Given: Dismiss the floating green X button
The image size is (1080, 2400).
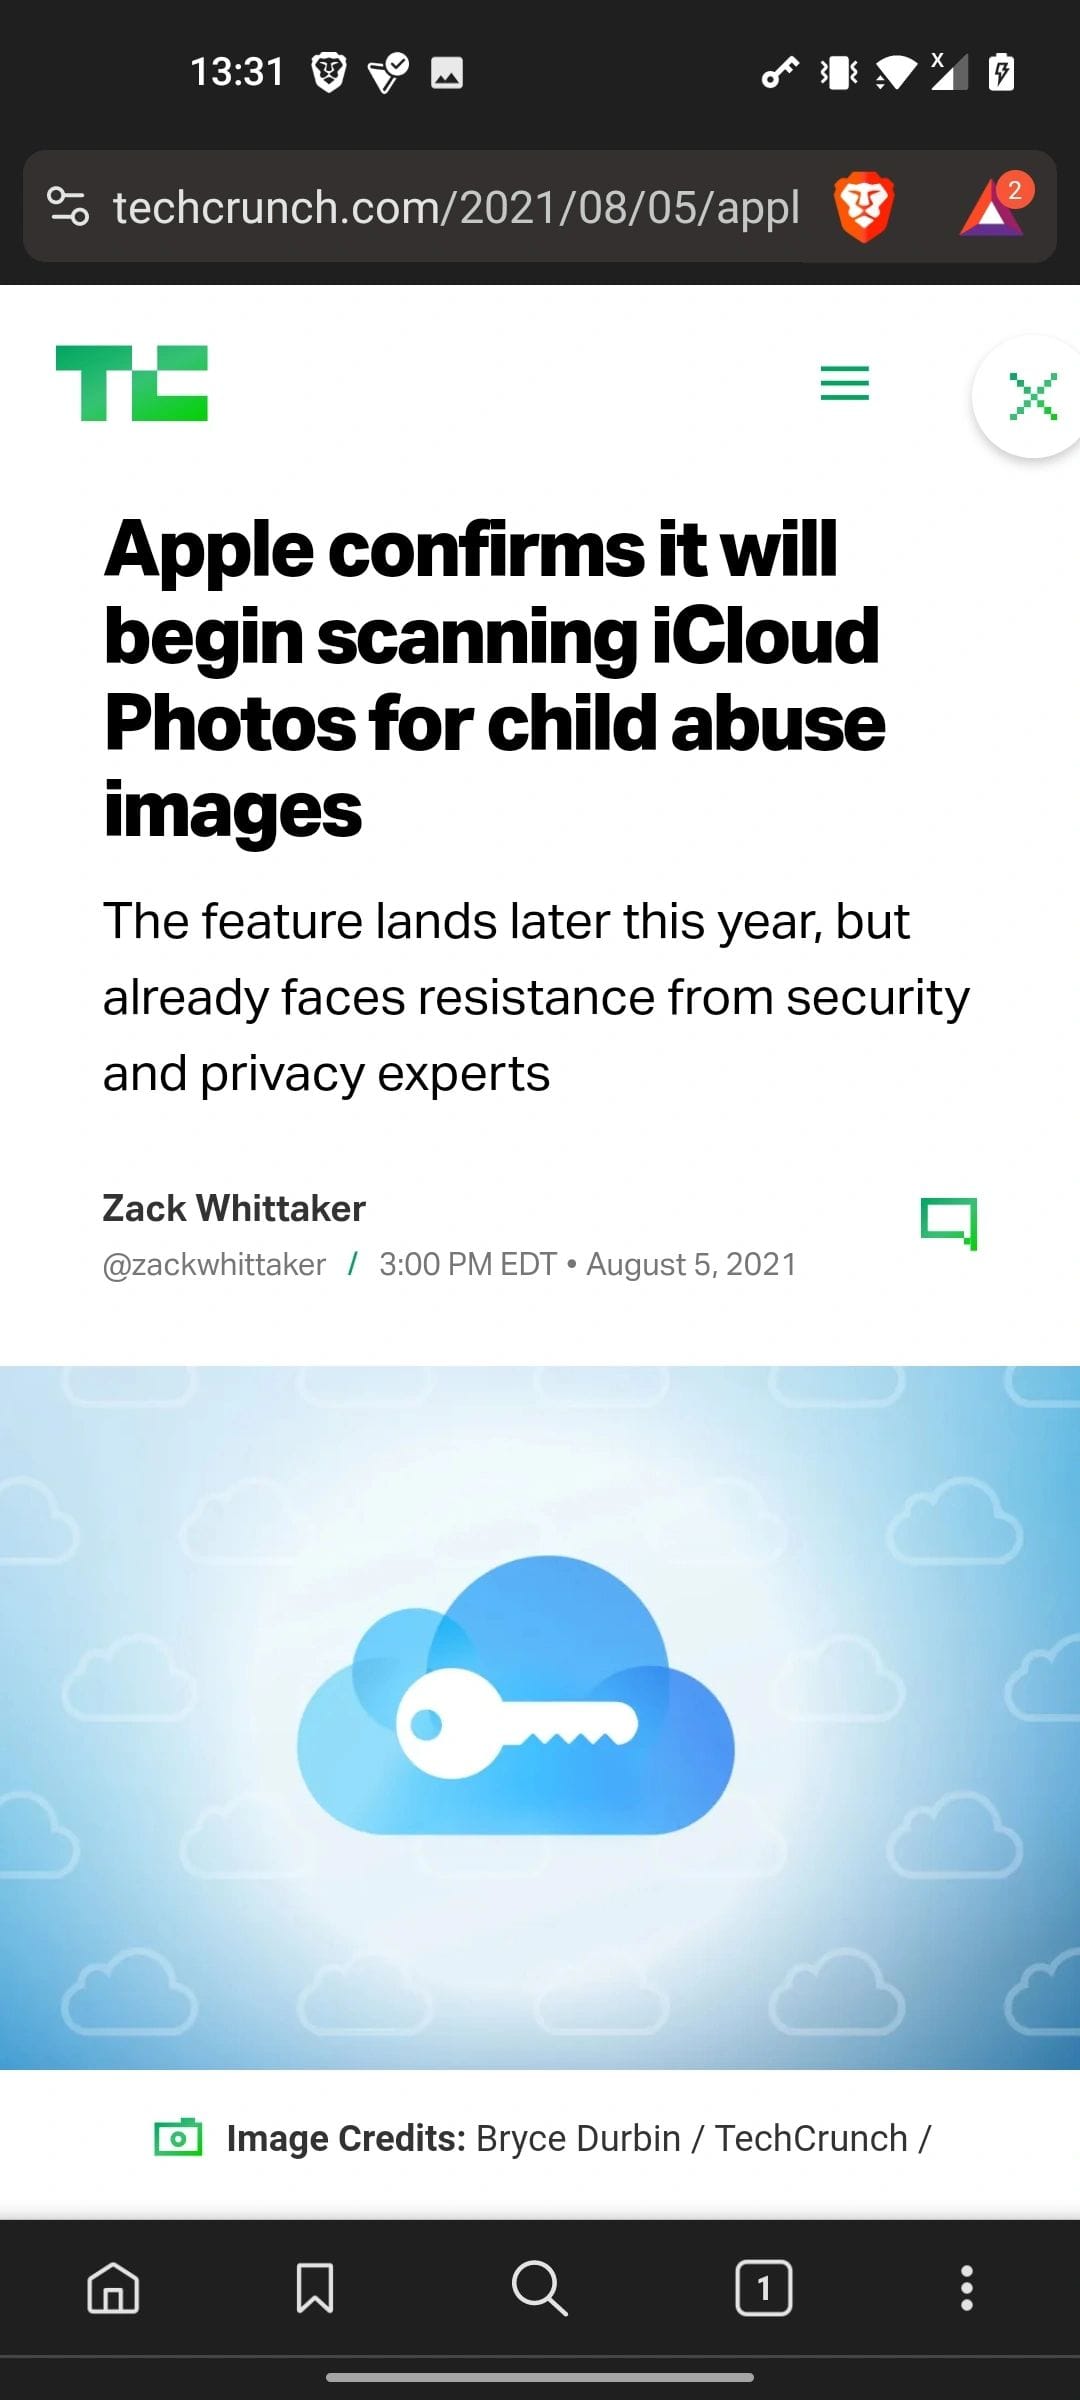Looking at the screenshot, I should tap(1032, 397).
